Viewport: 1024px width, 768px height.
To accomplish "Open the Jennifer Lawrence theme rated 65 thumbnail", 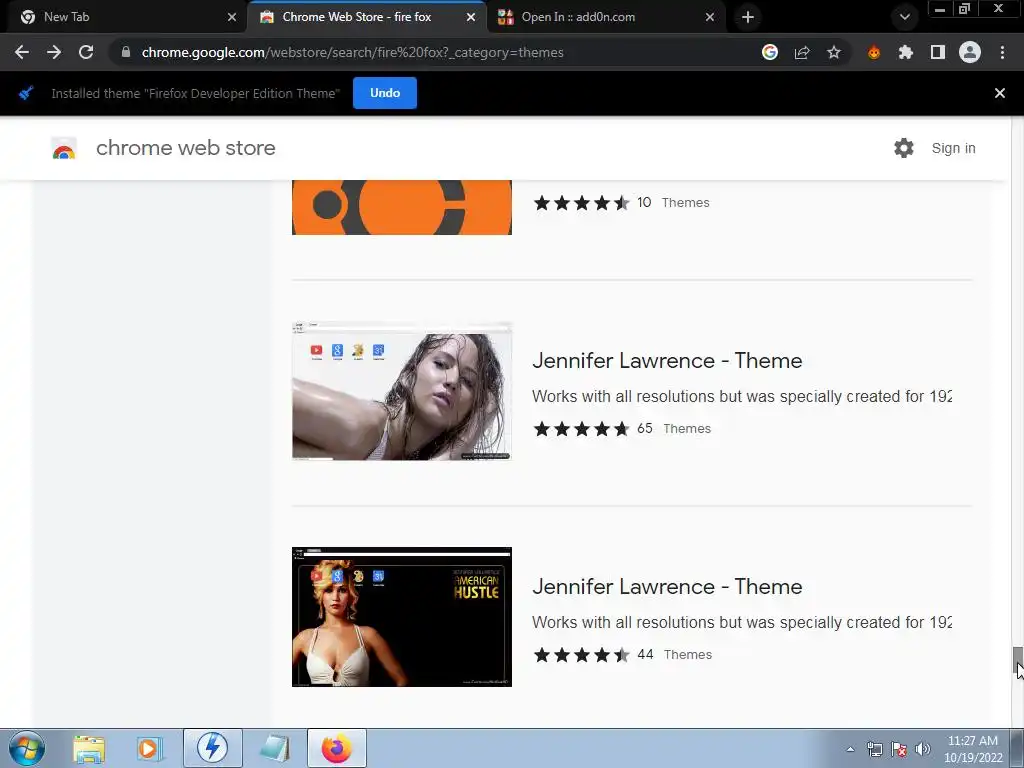I will pos(402,391).
